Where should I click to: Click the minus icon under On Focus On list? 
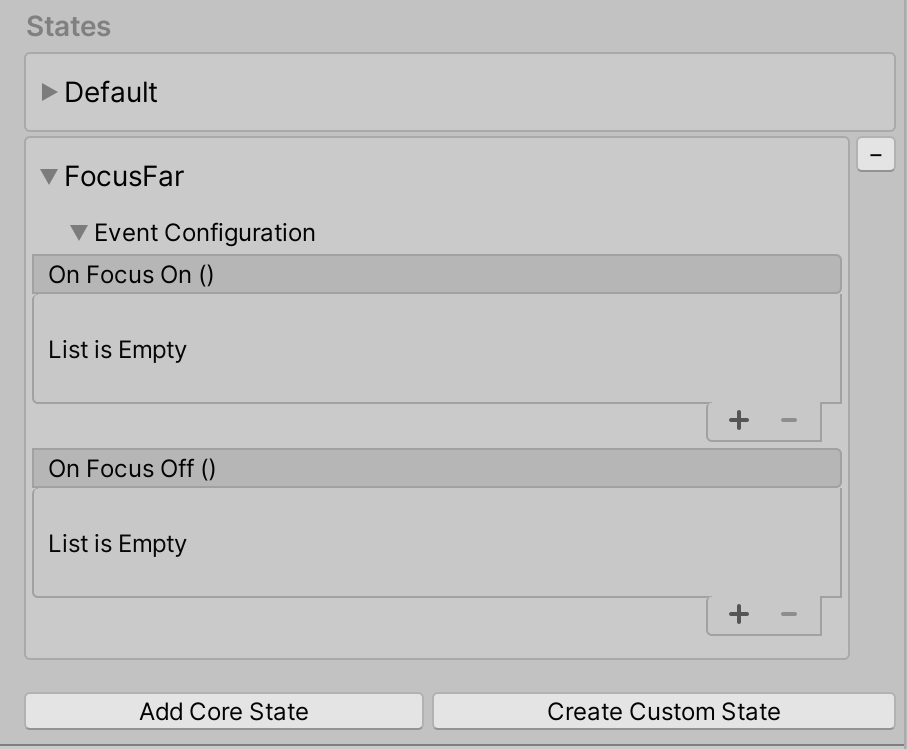789,421
